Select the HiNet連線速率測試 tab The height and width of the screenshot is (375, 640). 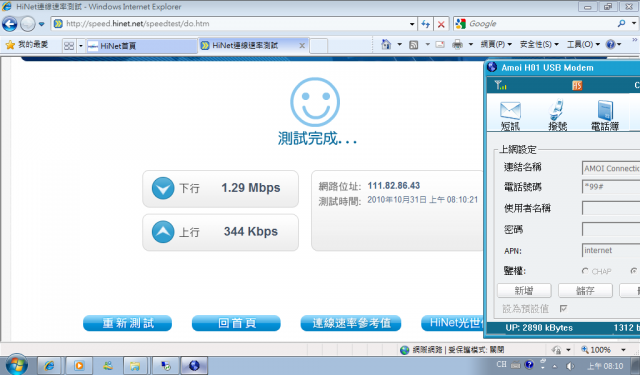[x=249, y=45]
